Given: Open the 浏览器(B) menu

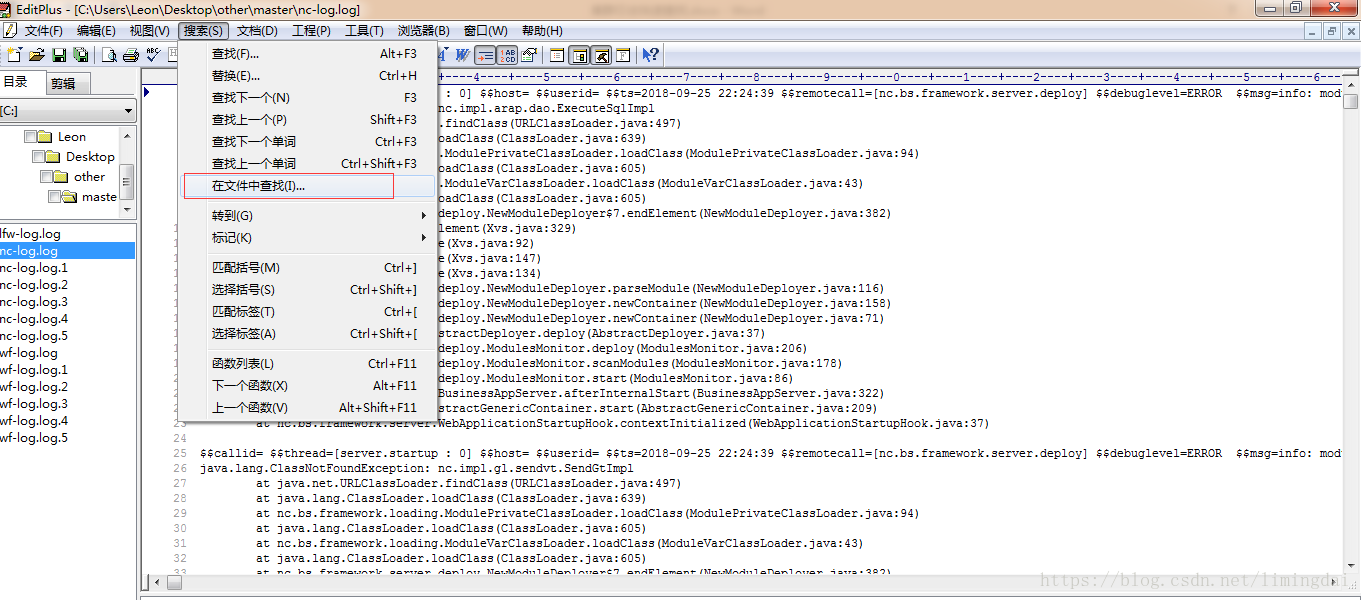Looking at the screenshot, I should [424, 31].
